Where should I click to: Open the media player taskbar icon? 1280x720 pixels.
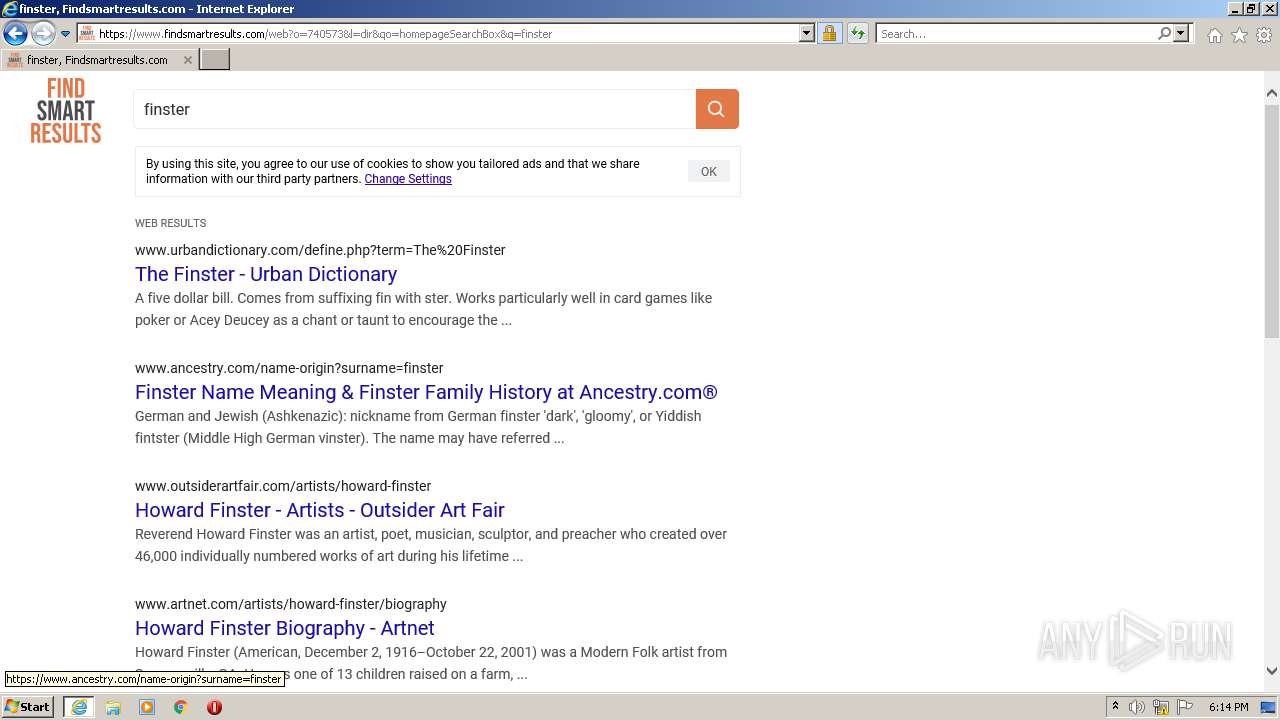point(147,707)
